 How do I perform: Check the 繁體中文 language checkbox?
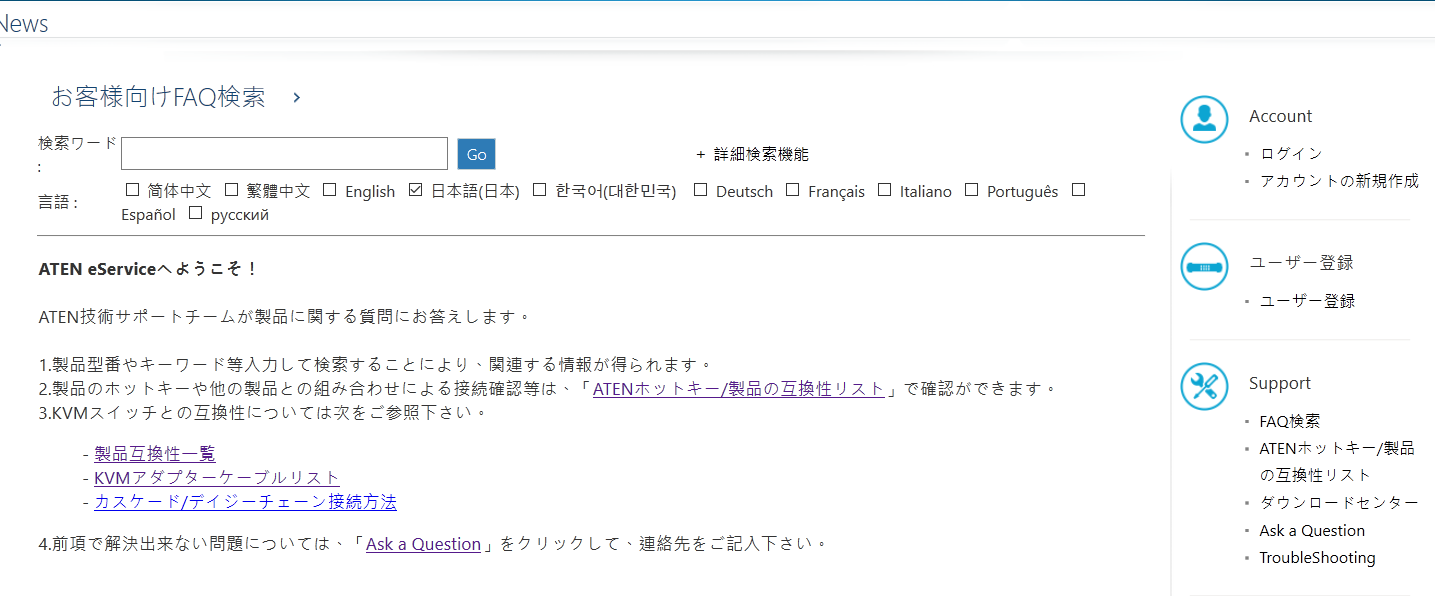231,189
